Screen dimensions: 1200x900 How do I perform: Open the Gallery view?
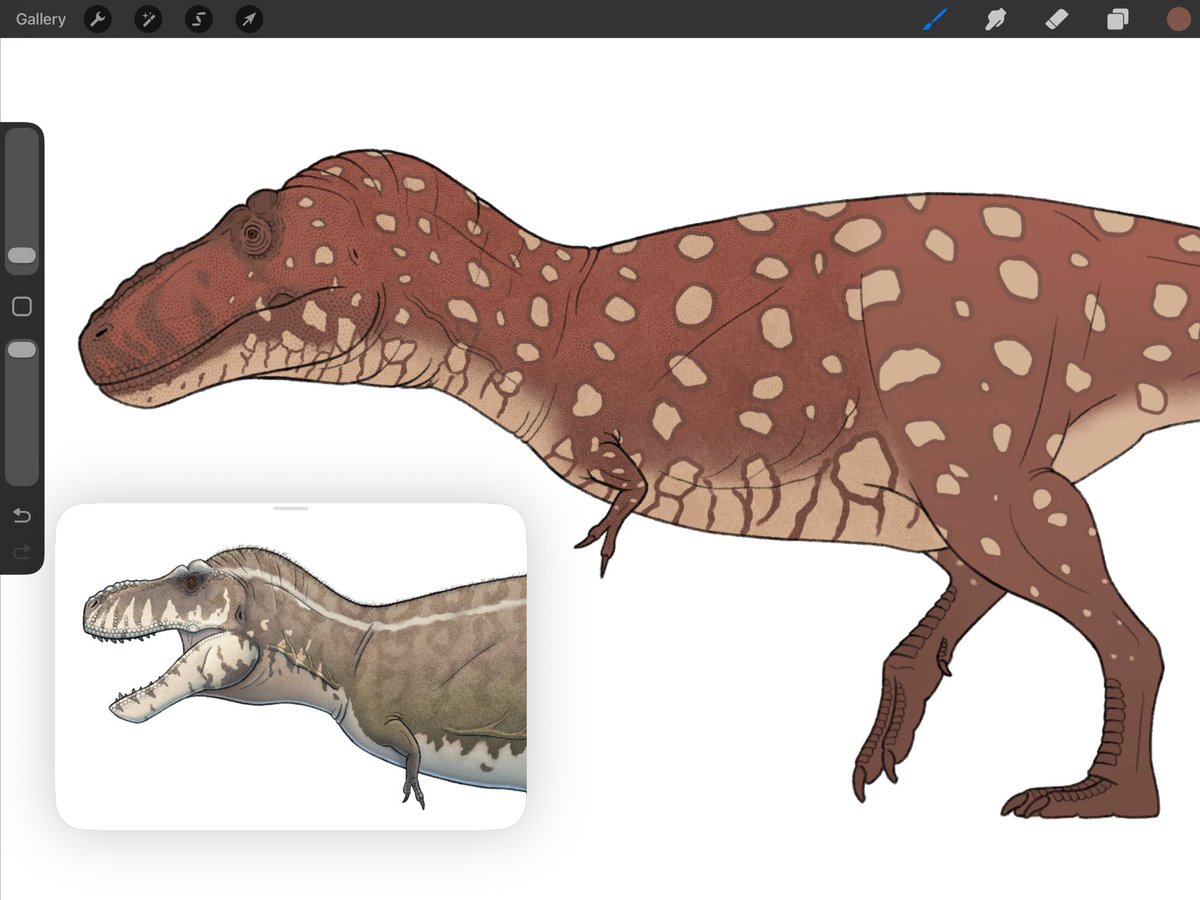(x=41, y=19)
